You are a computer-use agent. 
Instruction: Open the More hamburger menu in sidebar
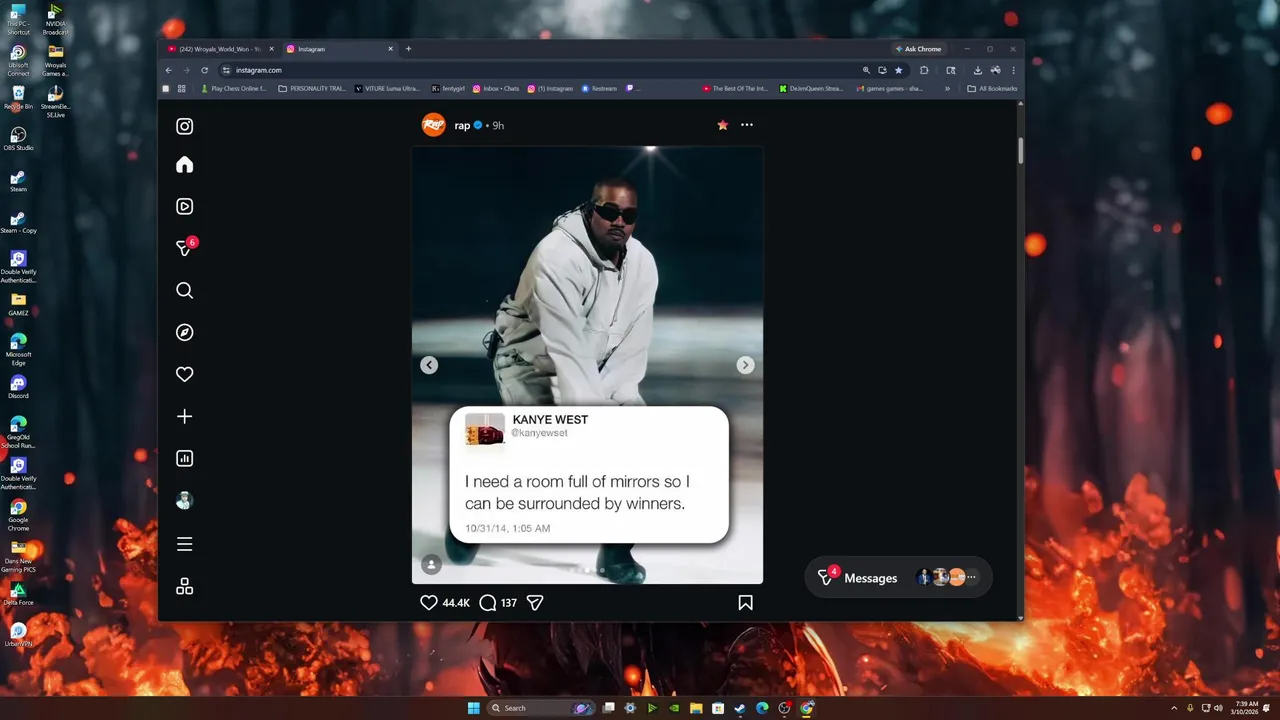point(185,545)
